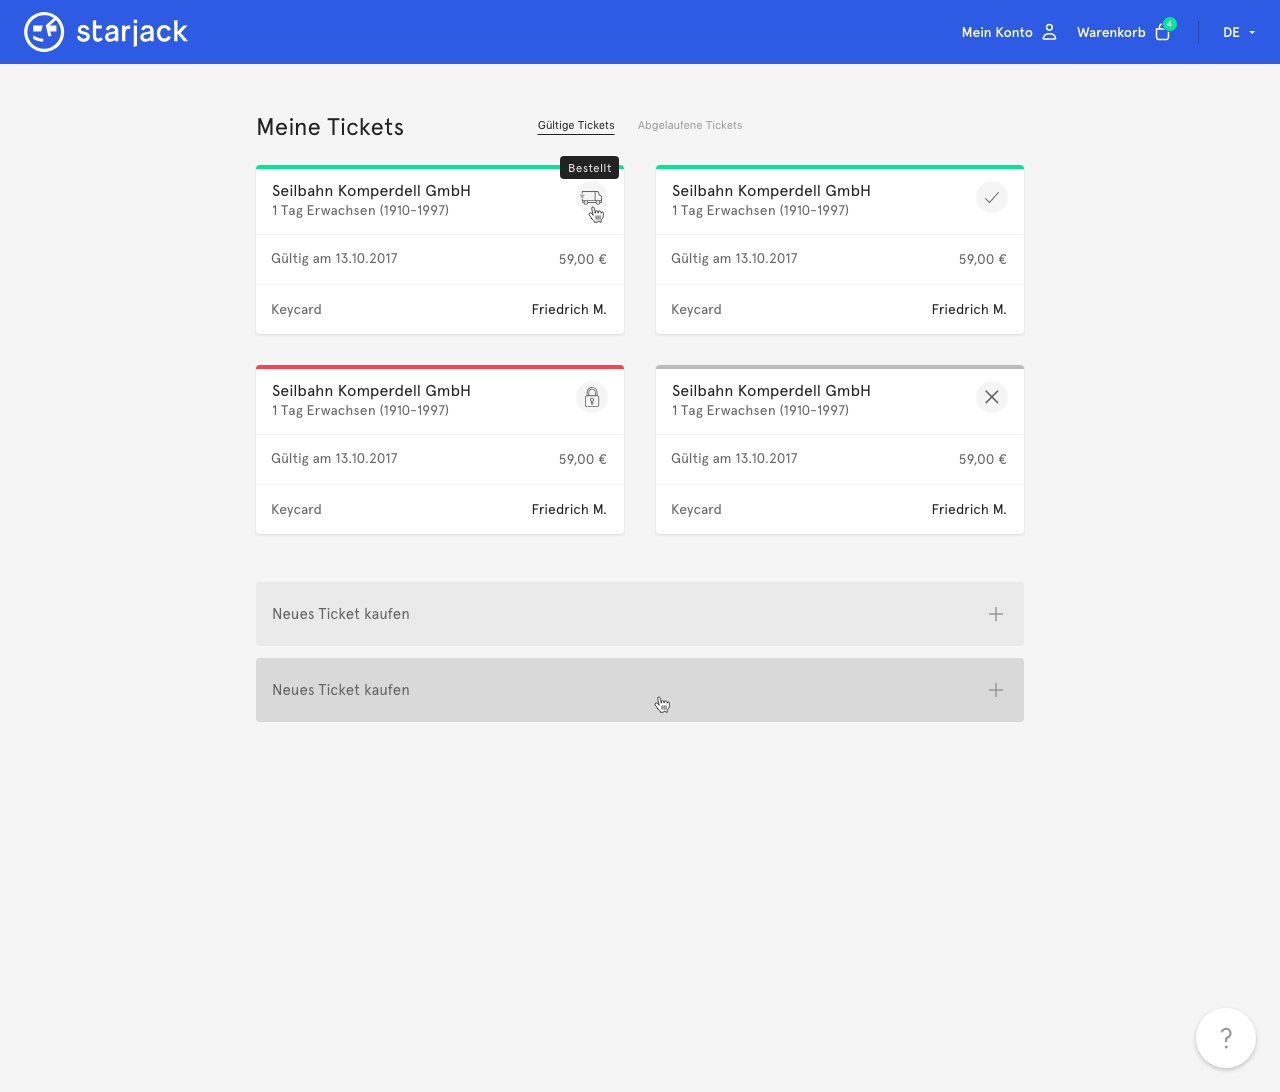
Task: Click first Neues Ticket kaufen bar
Action: click(640, 614)
